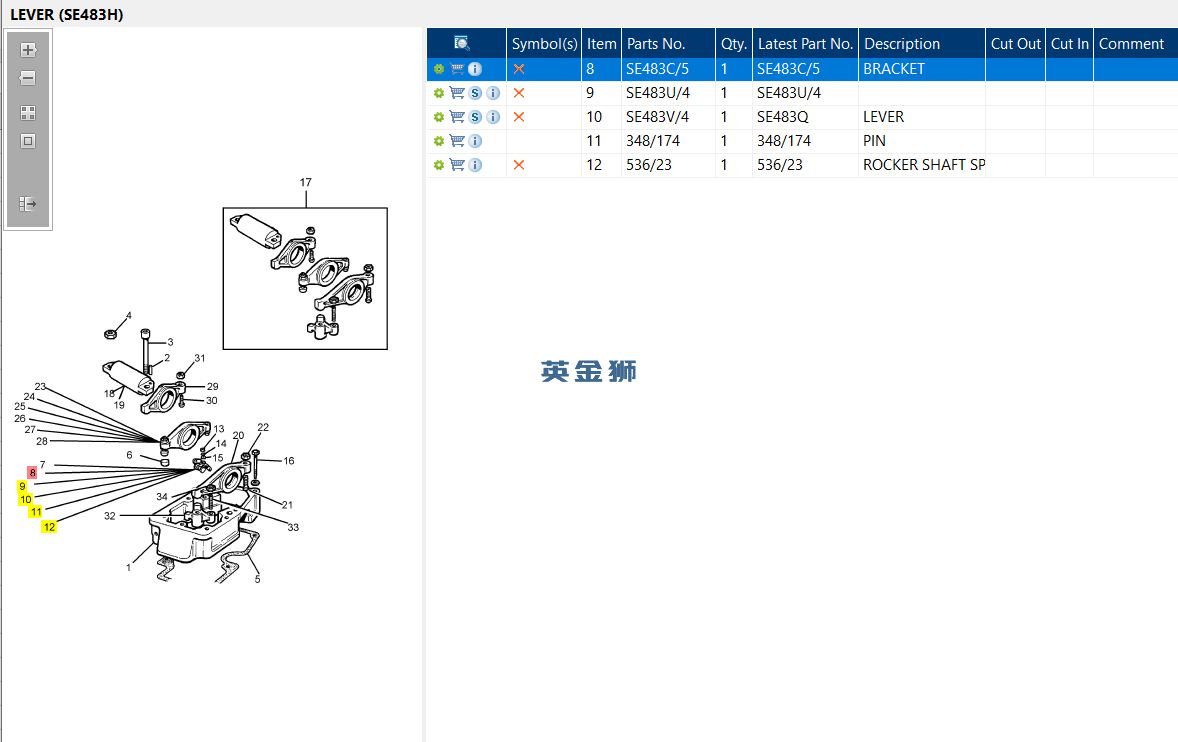Click green gear icon for item 11 PIN
Image resolution: width=1178 pixels, height=742 pixels.
click(439, 141)
